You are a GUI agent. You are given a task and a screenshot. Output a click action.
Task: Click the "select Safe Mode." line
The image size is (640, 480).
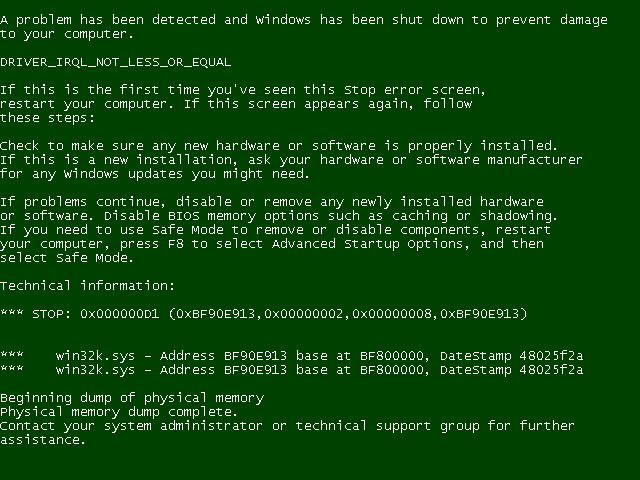(66, 258)
